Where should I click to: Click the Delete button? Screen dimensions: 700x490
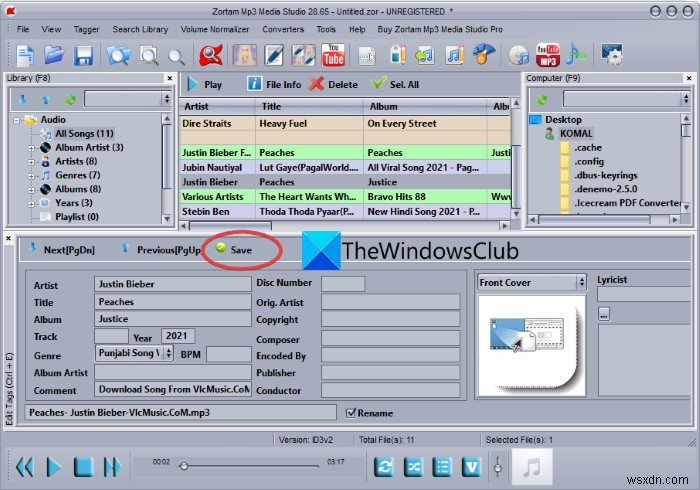[333, 84]
